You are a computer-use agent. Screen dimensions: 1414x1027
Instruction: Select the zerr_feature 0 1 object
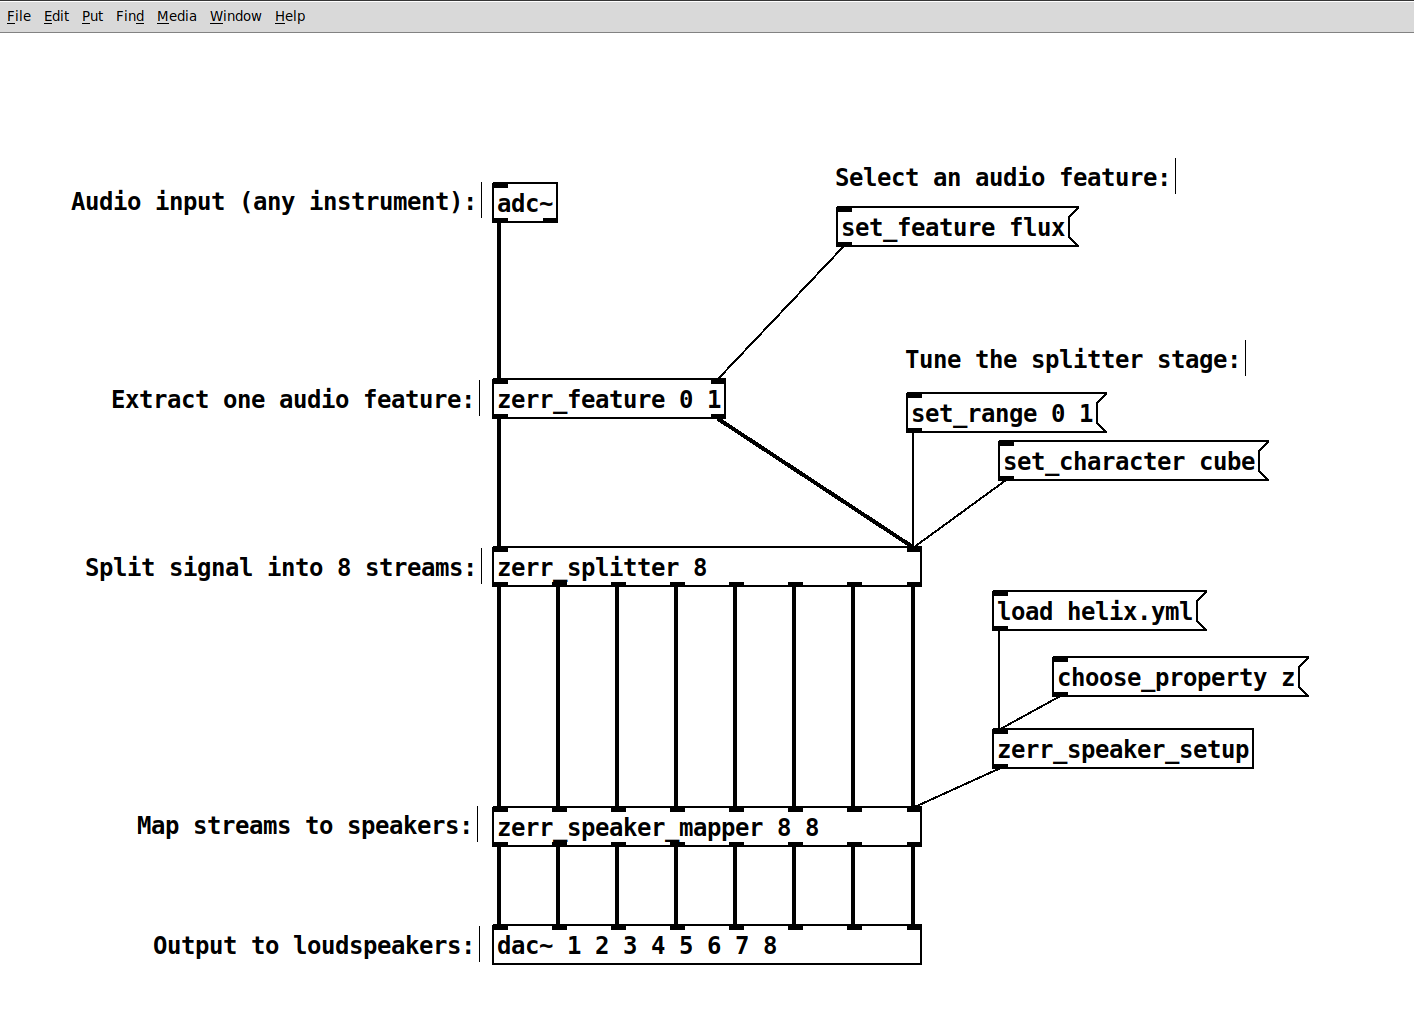[608, 400]
